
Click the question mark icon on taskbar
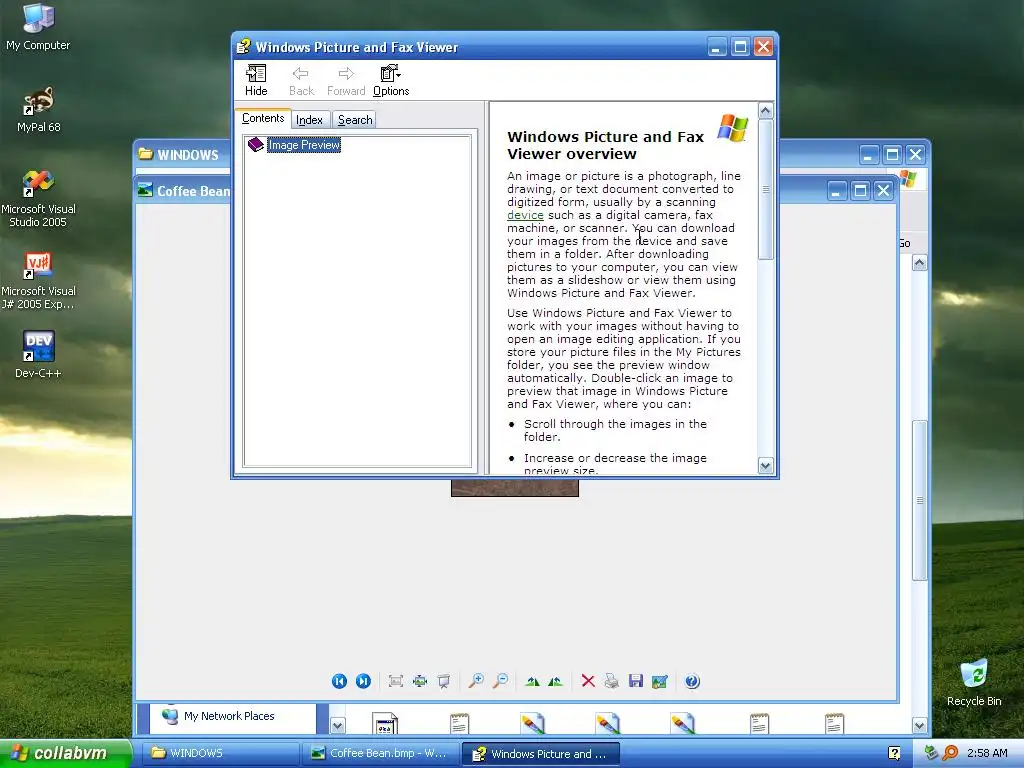tap(894, 753)
